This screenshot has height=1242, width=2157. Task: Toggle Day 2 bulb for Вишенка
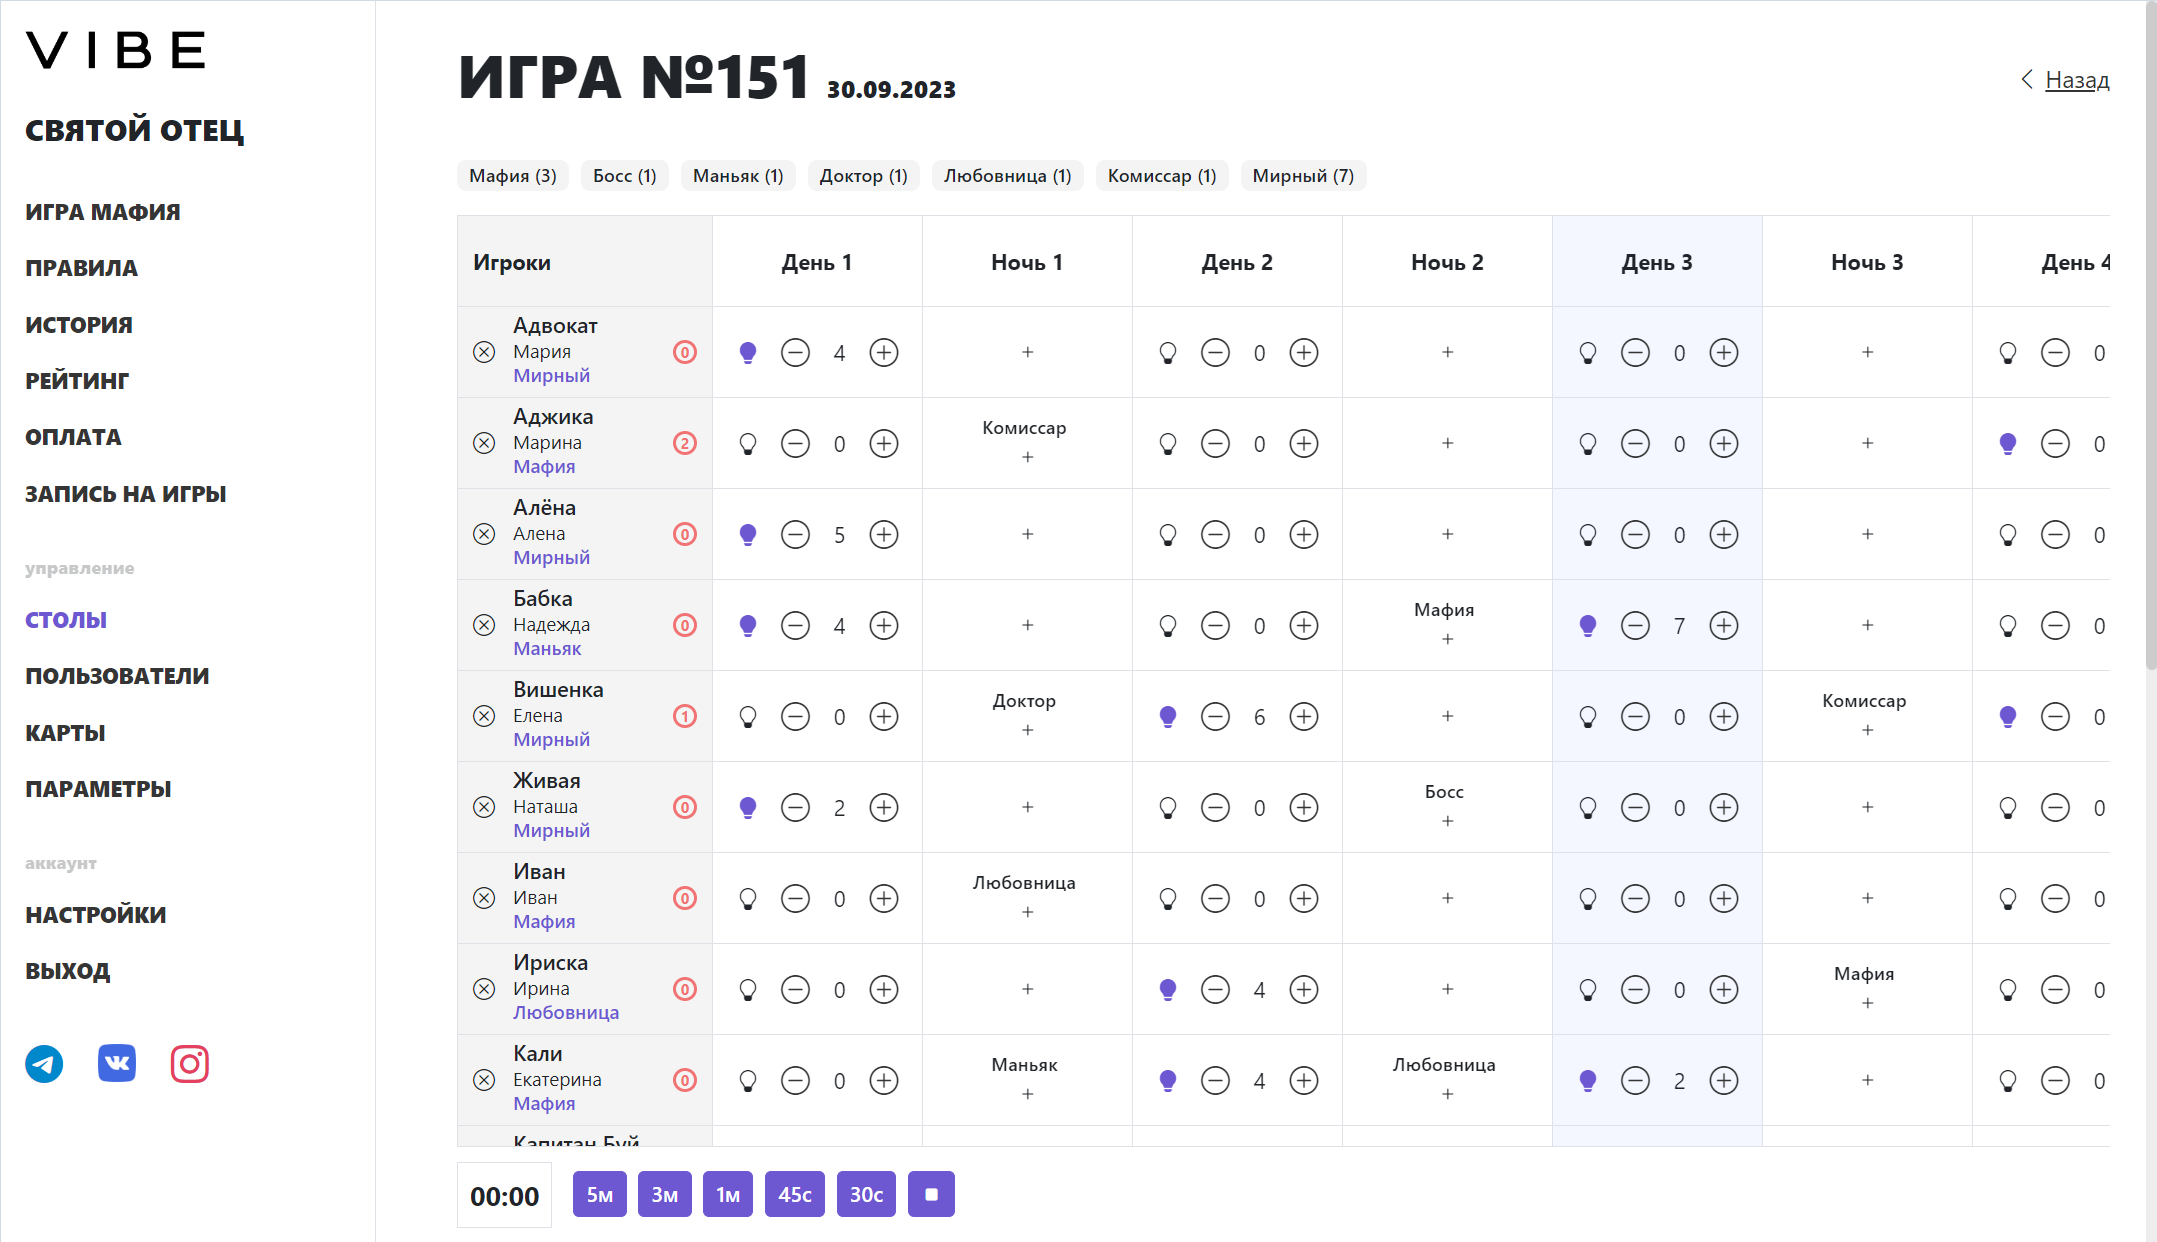[x=1168, y=716]
